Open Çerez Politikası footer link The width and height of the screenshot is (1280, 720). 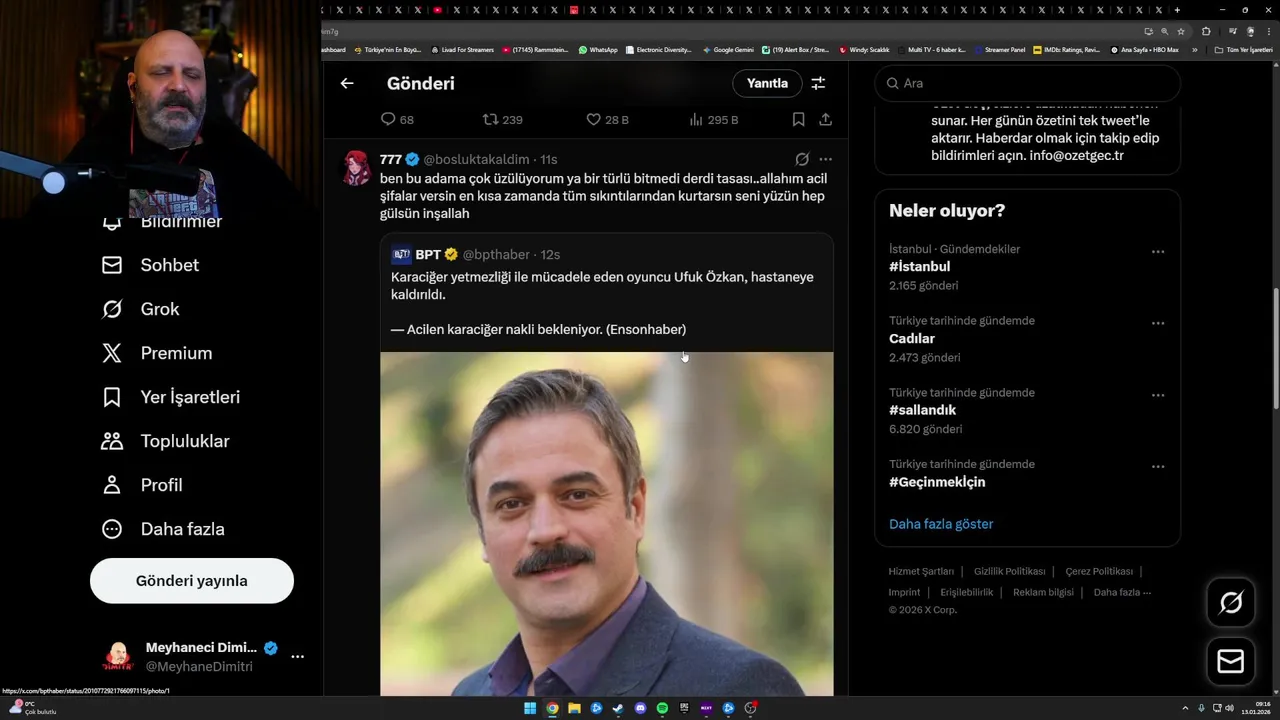pos(1099,571)
